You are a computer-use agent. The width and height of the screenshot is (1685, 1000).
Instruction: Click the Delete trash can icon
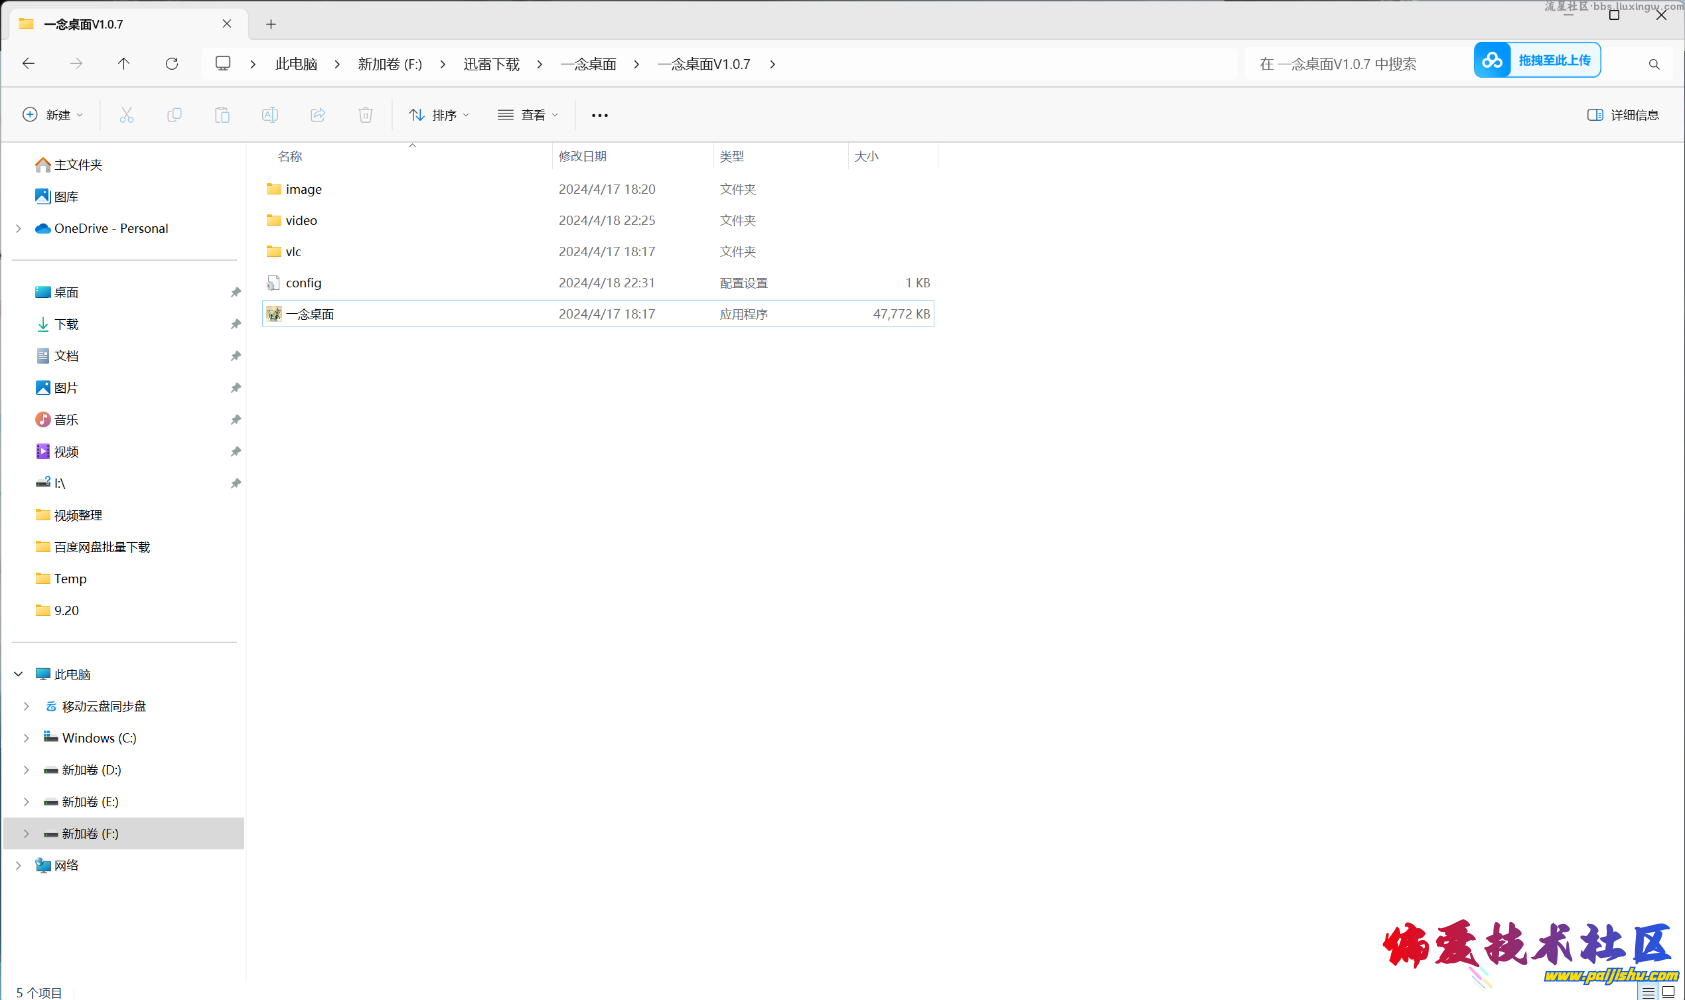tap(366, 115)
